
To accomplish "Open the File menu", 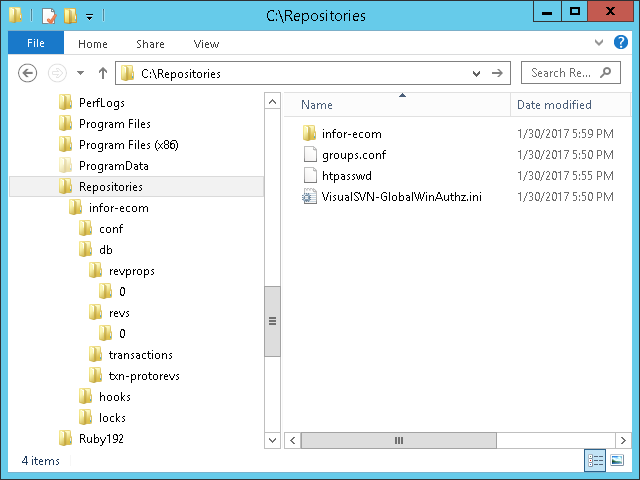I will [x=35, y=44].
